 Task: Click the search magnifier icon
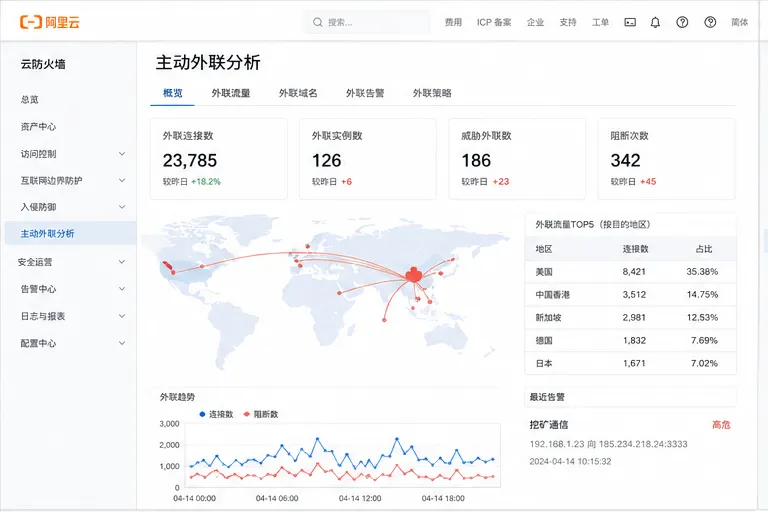tap(317, 22)
